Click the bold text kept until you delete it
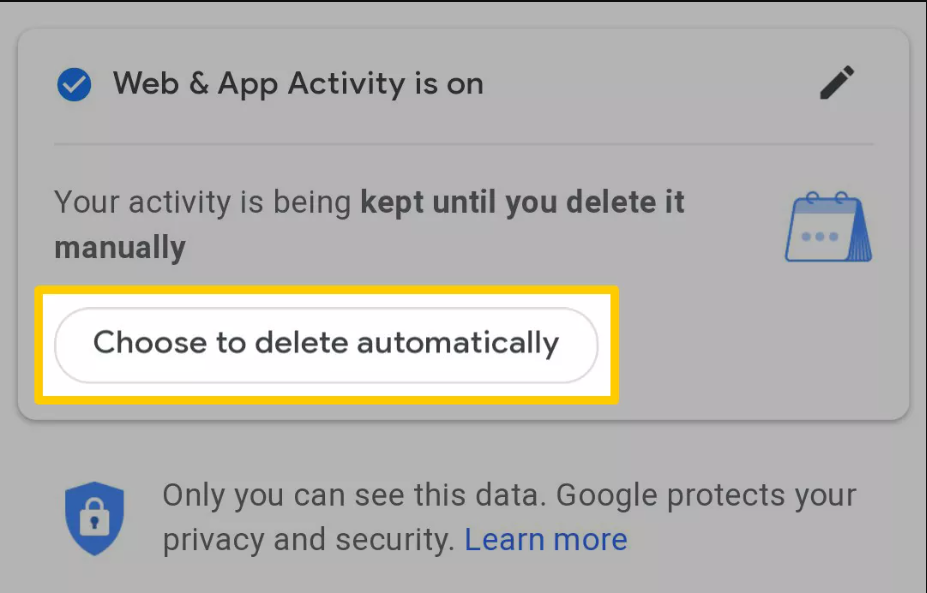 click(523, 202)
